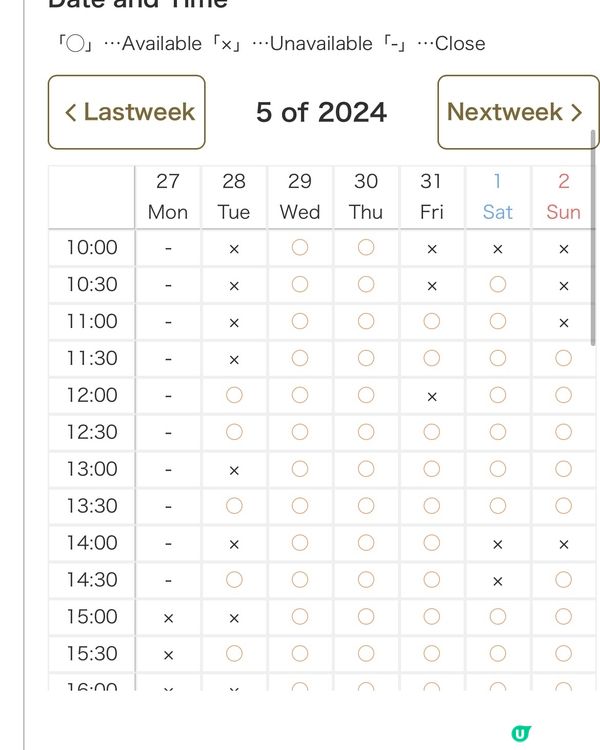Book Thu 30 at 10:30 slot
The height and width of the screenshot is (750, 600).
point(366,285)
